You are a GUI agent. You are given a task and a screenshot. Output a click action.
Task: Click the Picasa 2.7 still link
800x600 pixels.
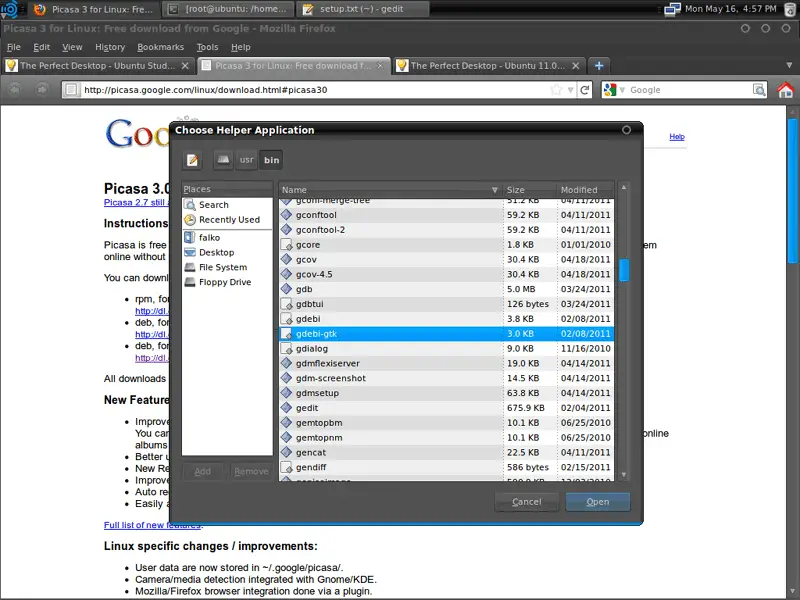click(136, 203)
